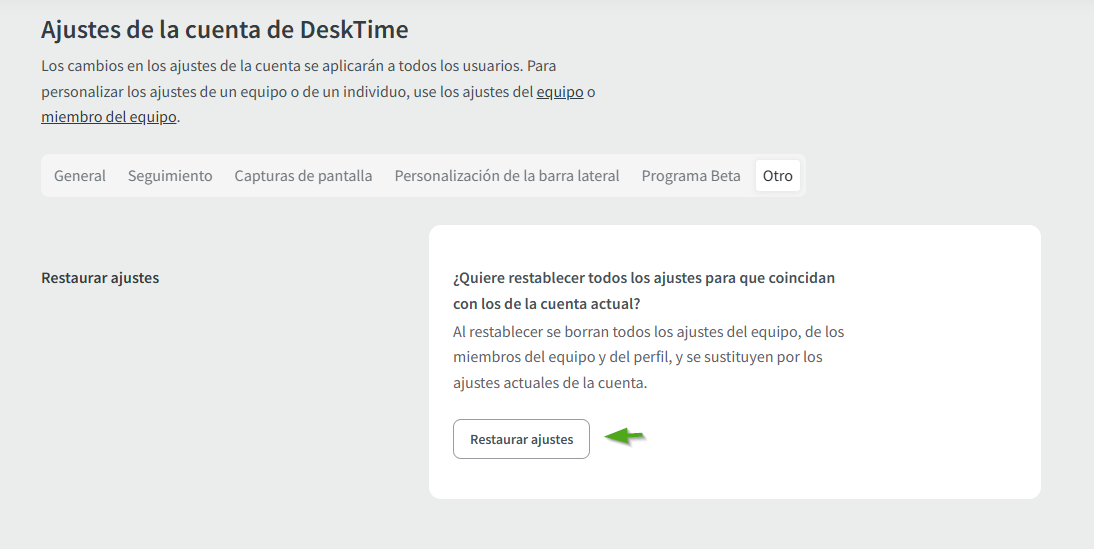This screenshot has height=549, width=1094.
Task: Click the "Al restablecer se borran" description text
Action: (648, 331)
